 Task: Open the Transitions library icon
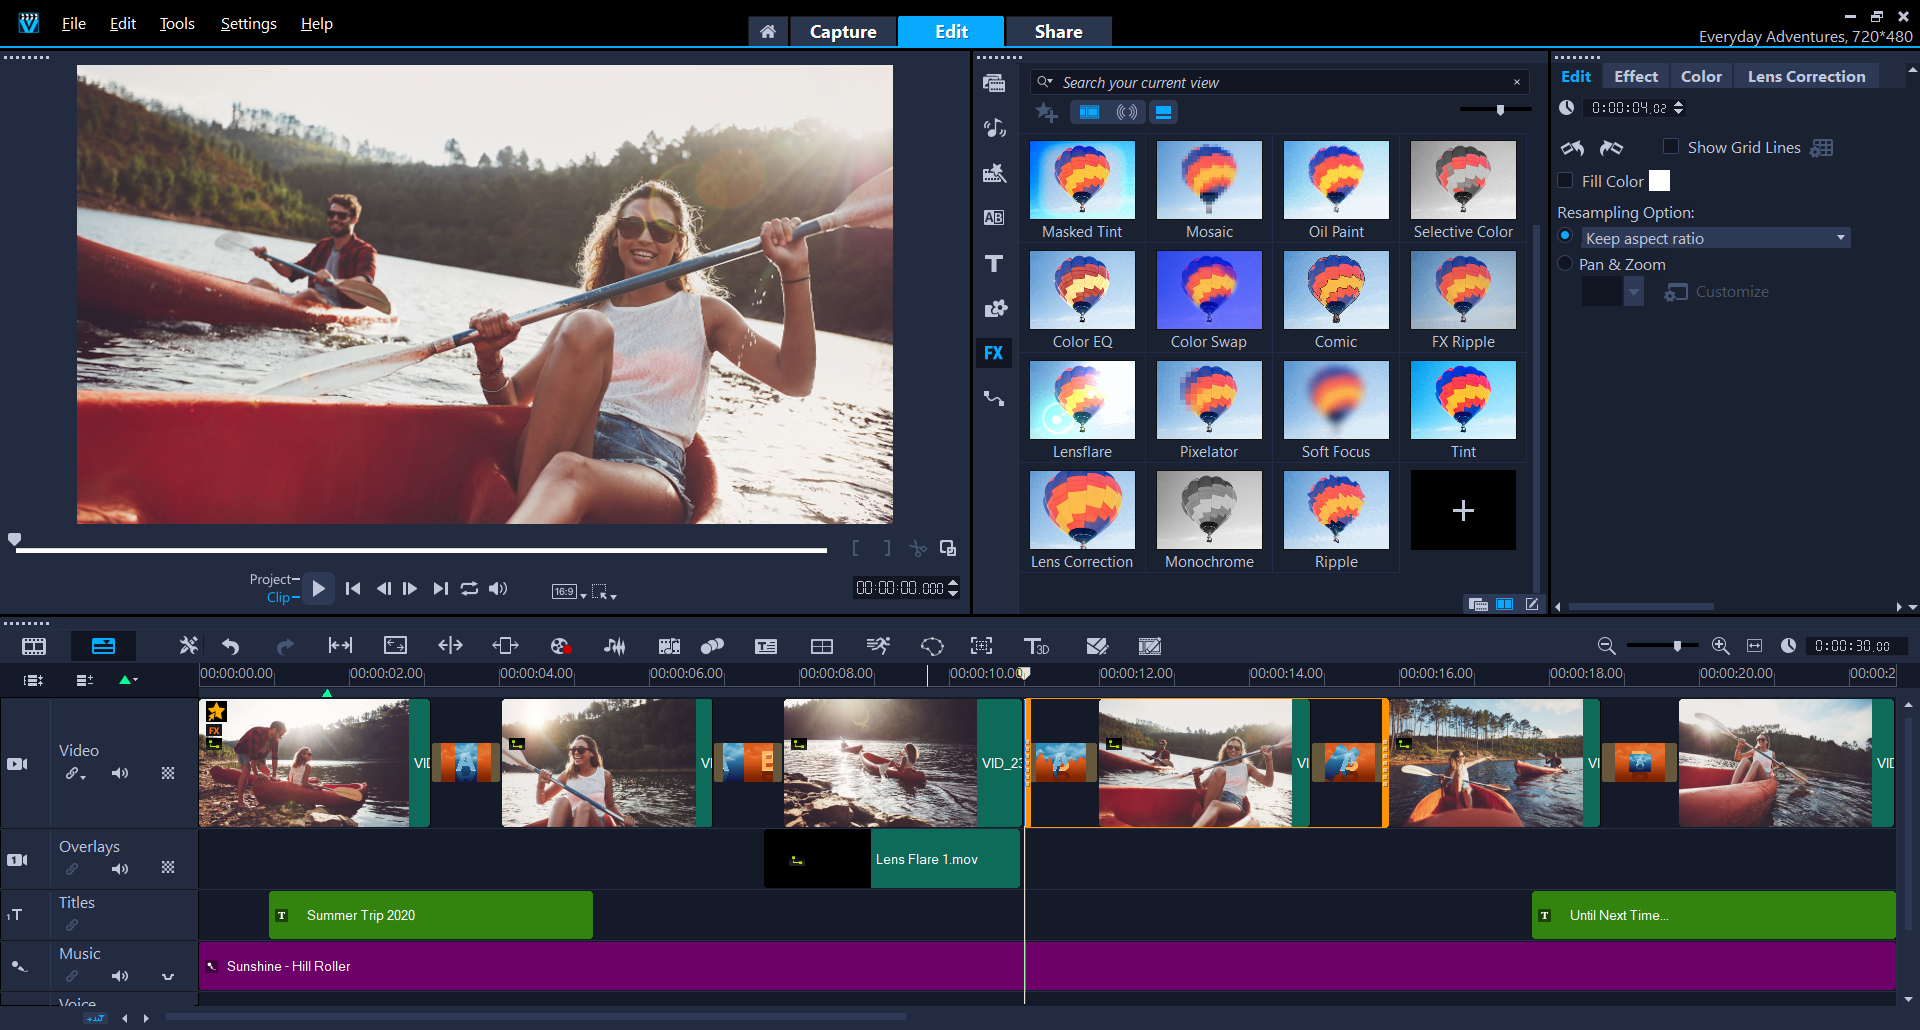point(993,218)
